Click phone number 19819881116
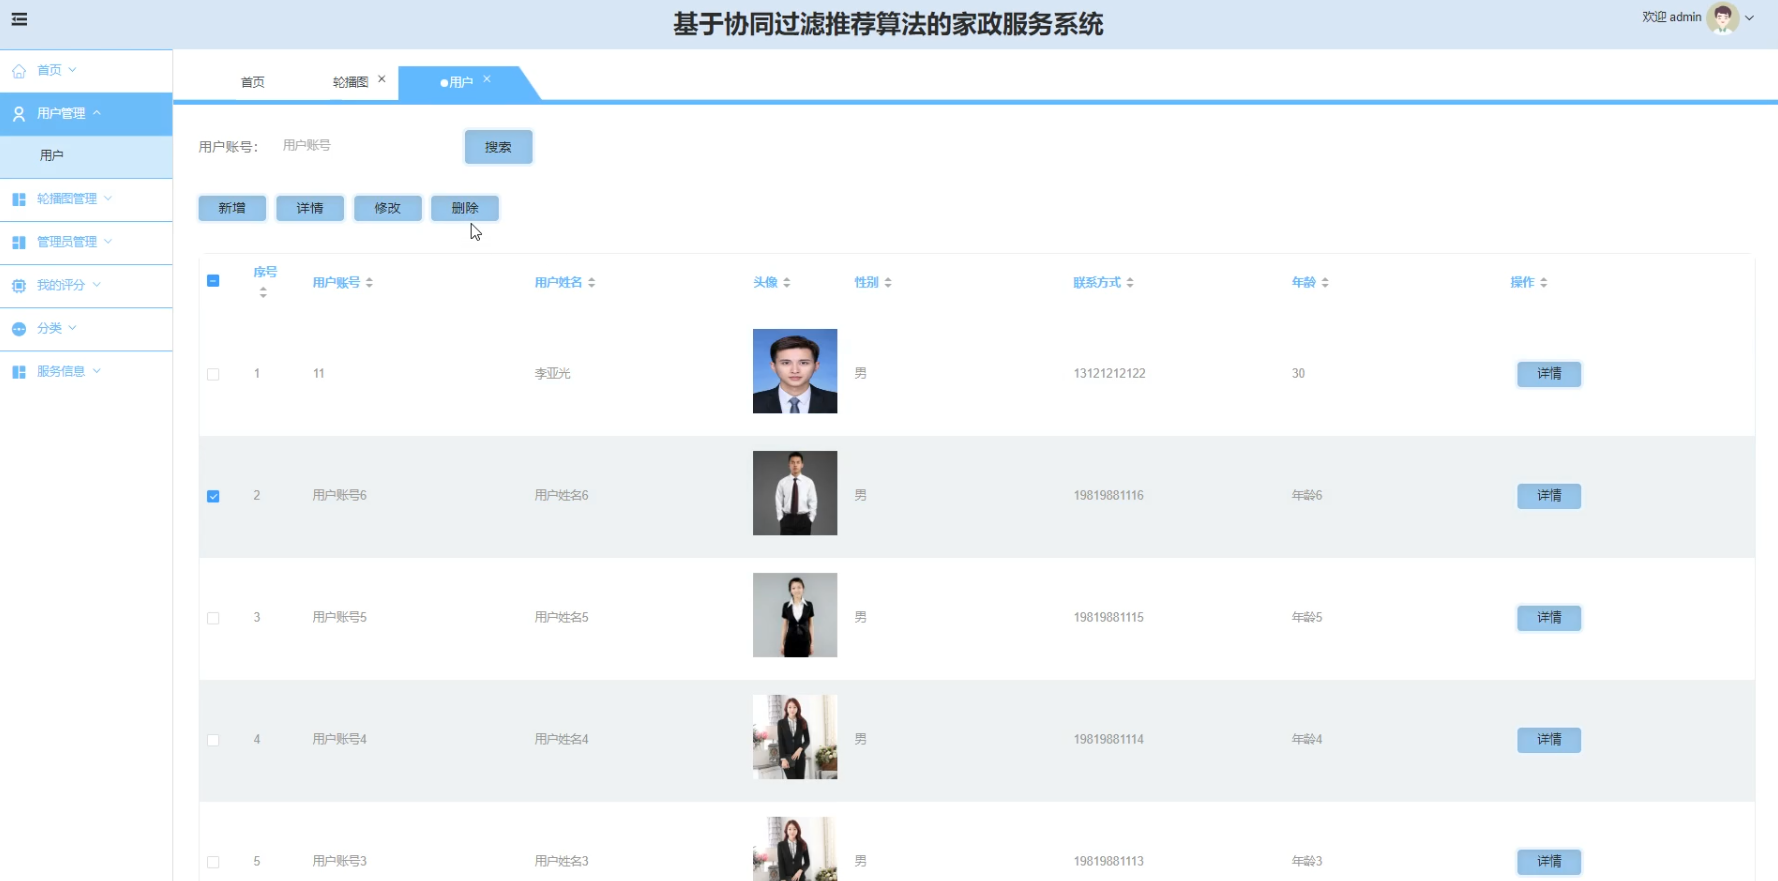 [1108, 496]
